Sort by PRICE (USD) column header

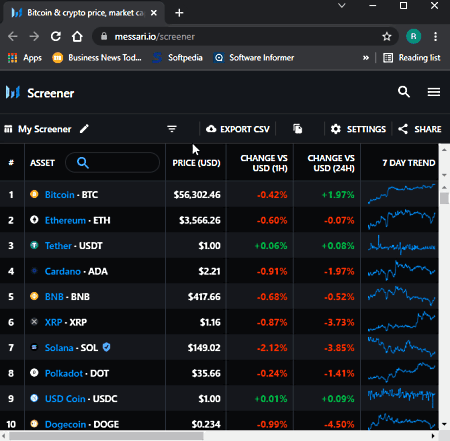196,163
